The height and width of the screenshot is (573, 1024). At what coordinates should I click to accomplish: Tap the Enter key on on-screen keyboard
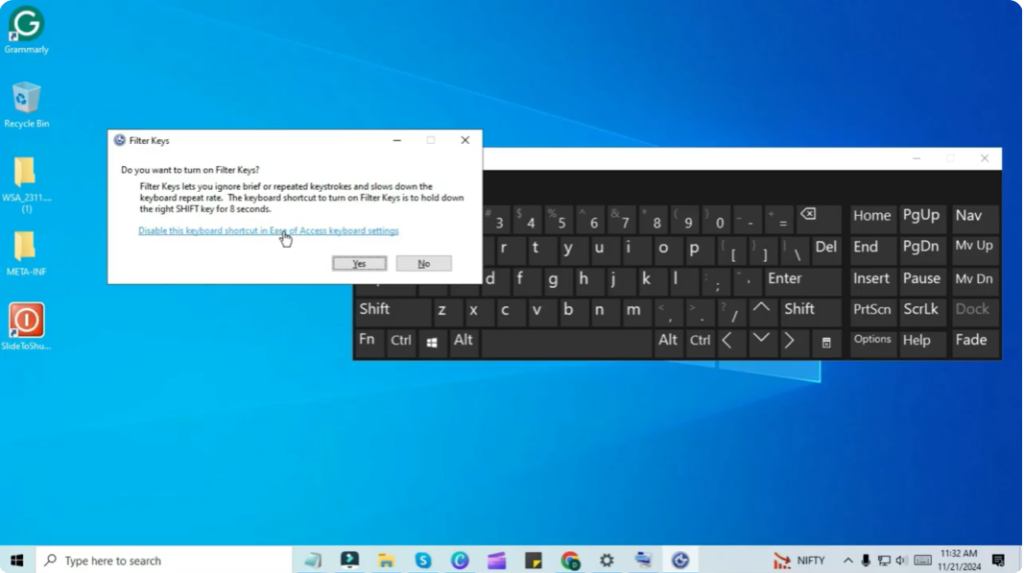tap(802, 280)
